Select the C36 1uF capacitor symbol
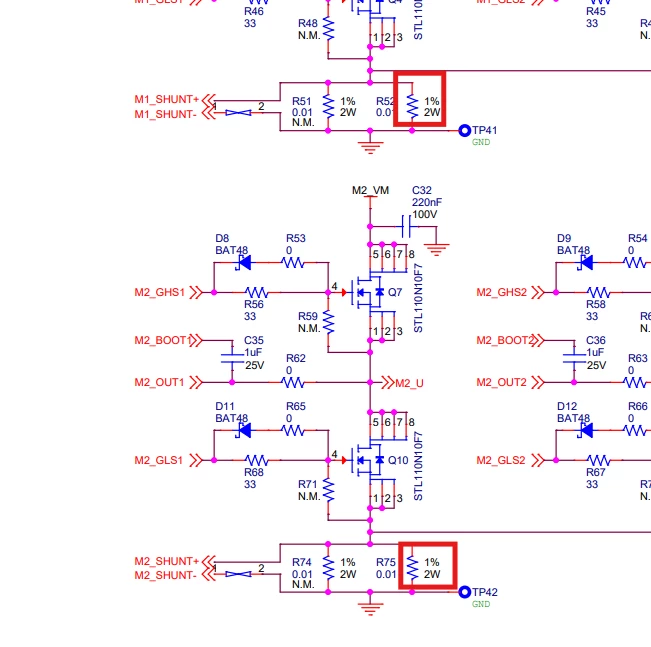The image size is (651, 647). (x=574, y=358)
